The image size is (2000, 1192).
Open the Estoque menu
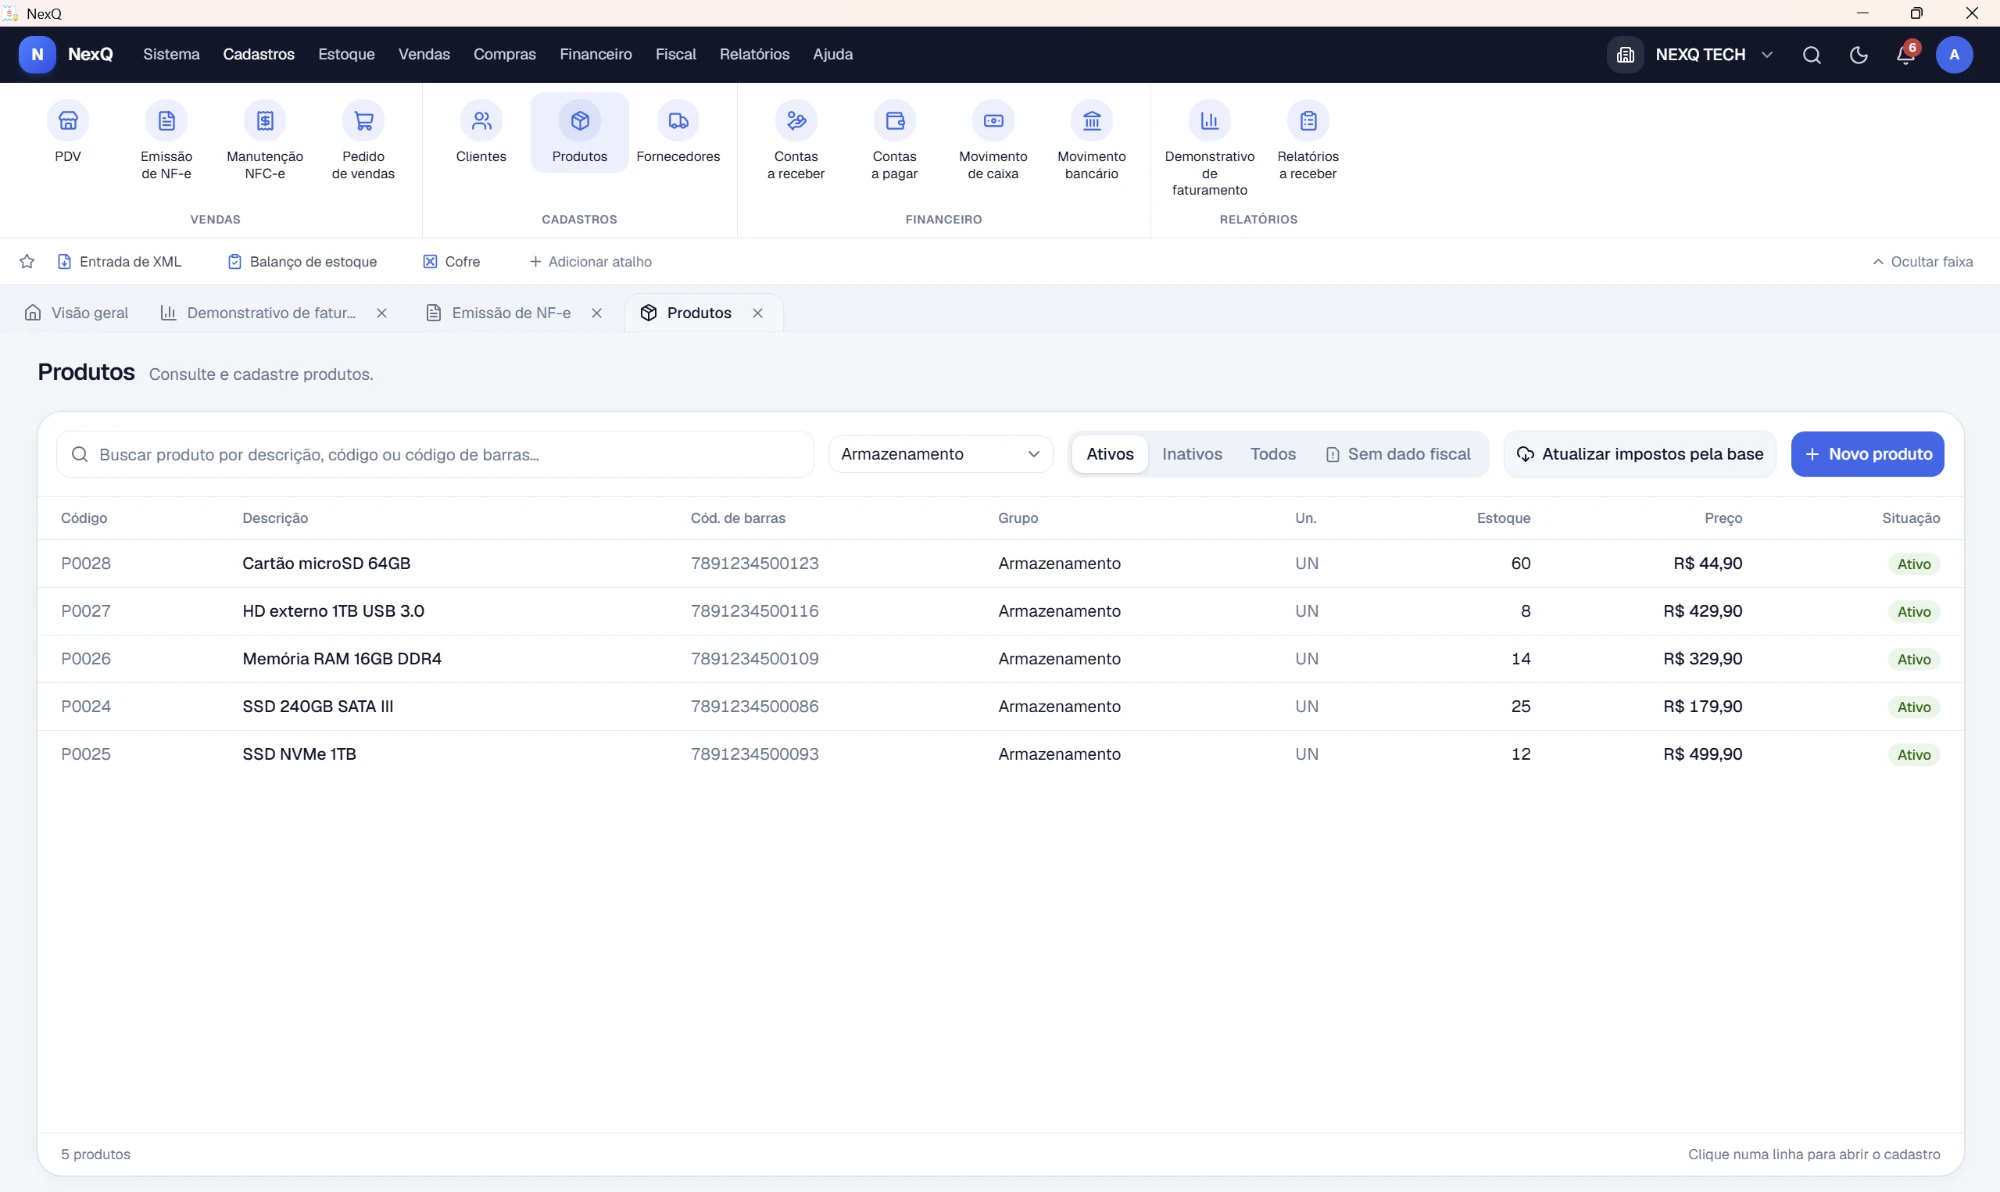click(346, 55)
